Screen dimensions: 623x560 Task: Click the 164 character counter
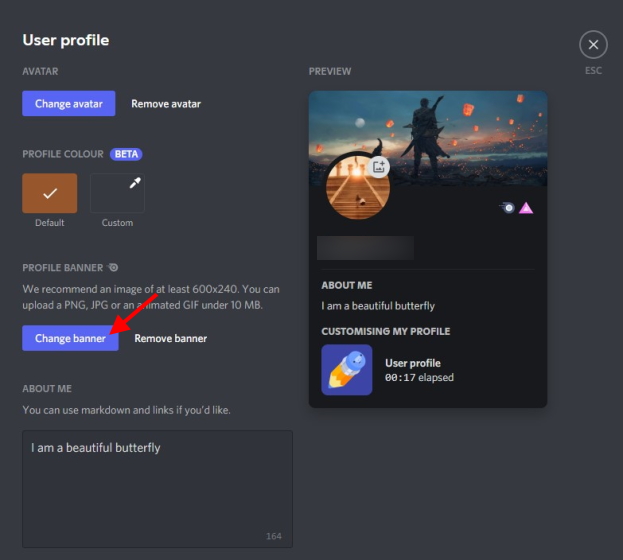click(274, 536)
